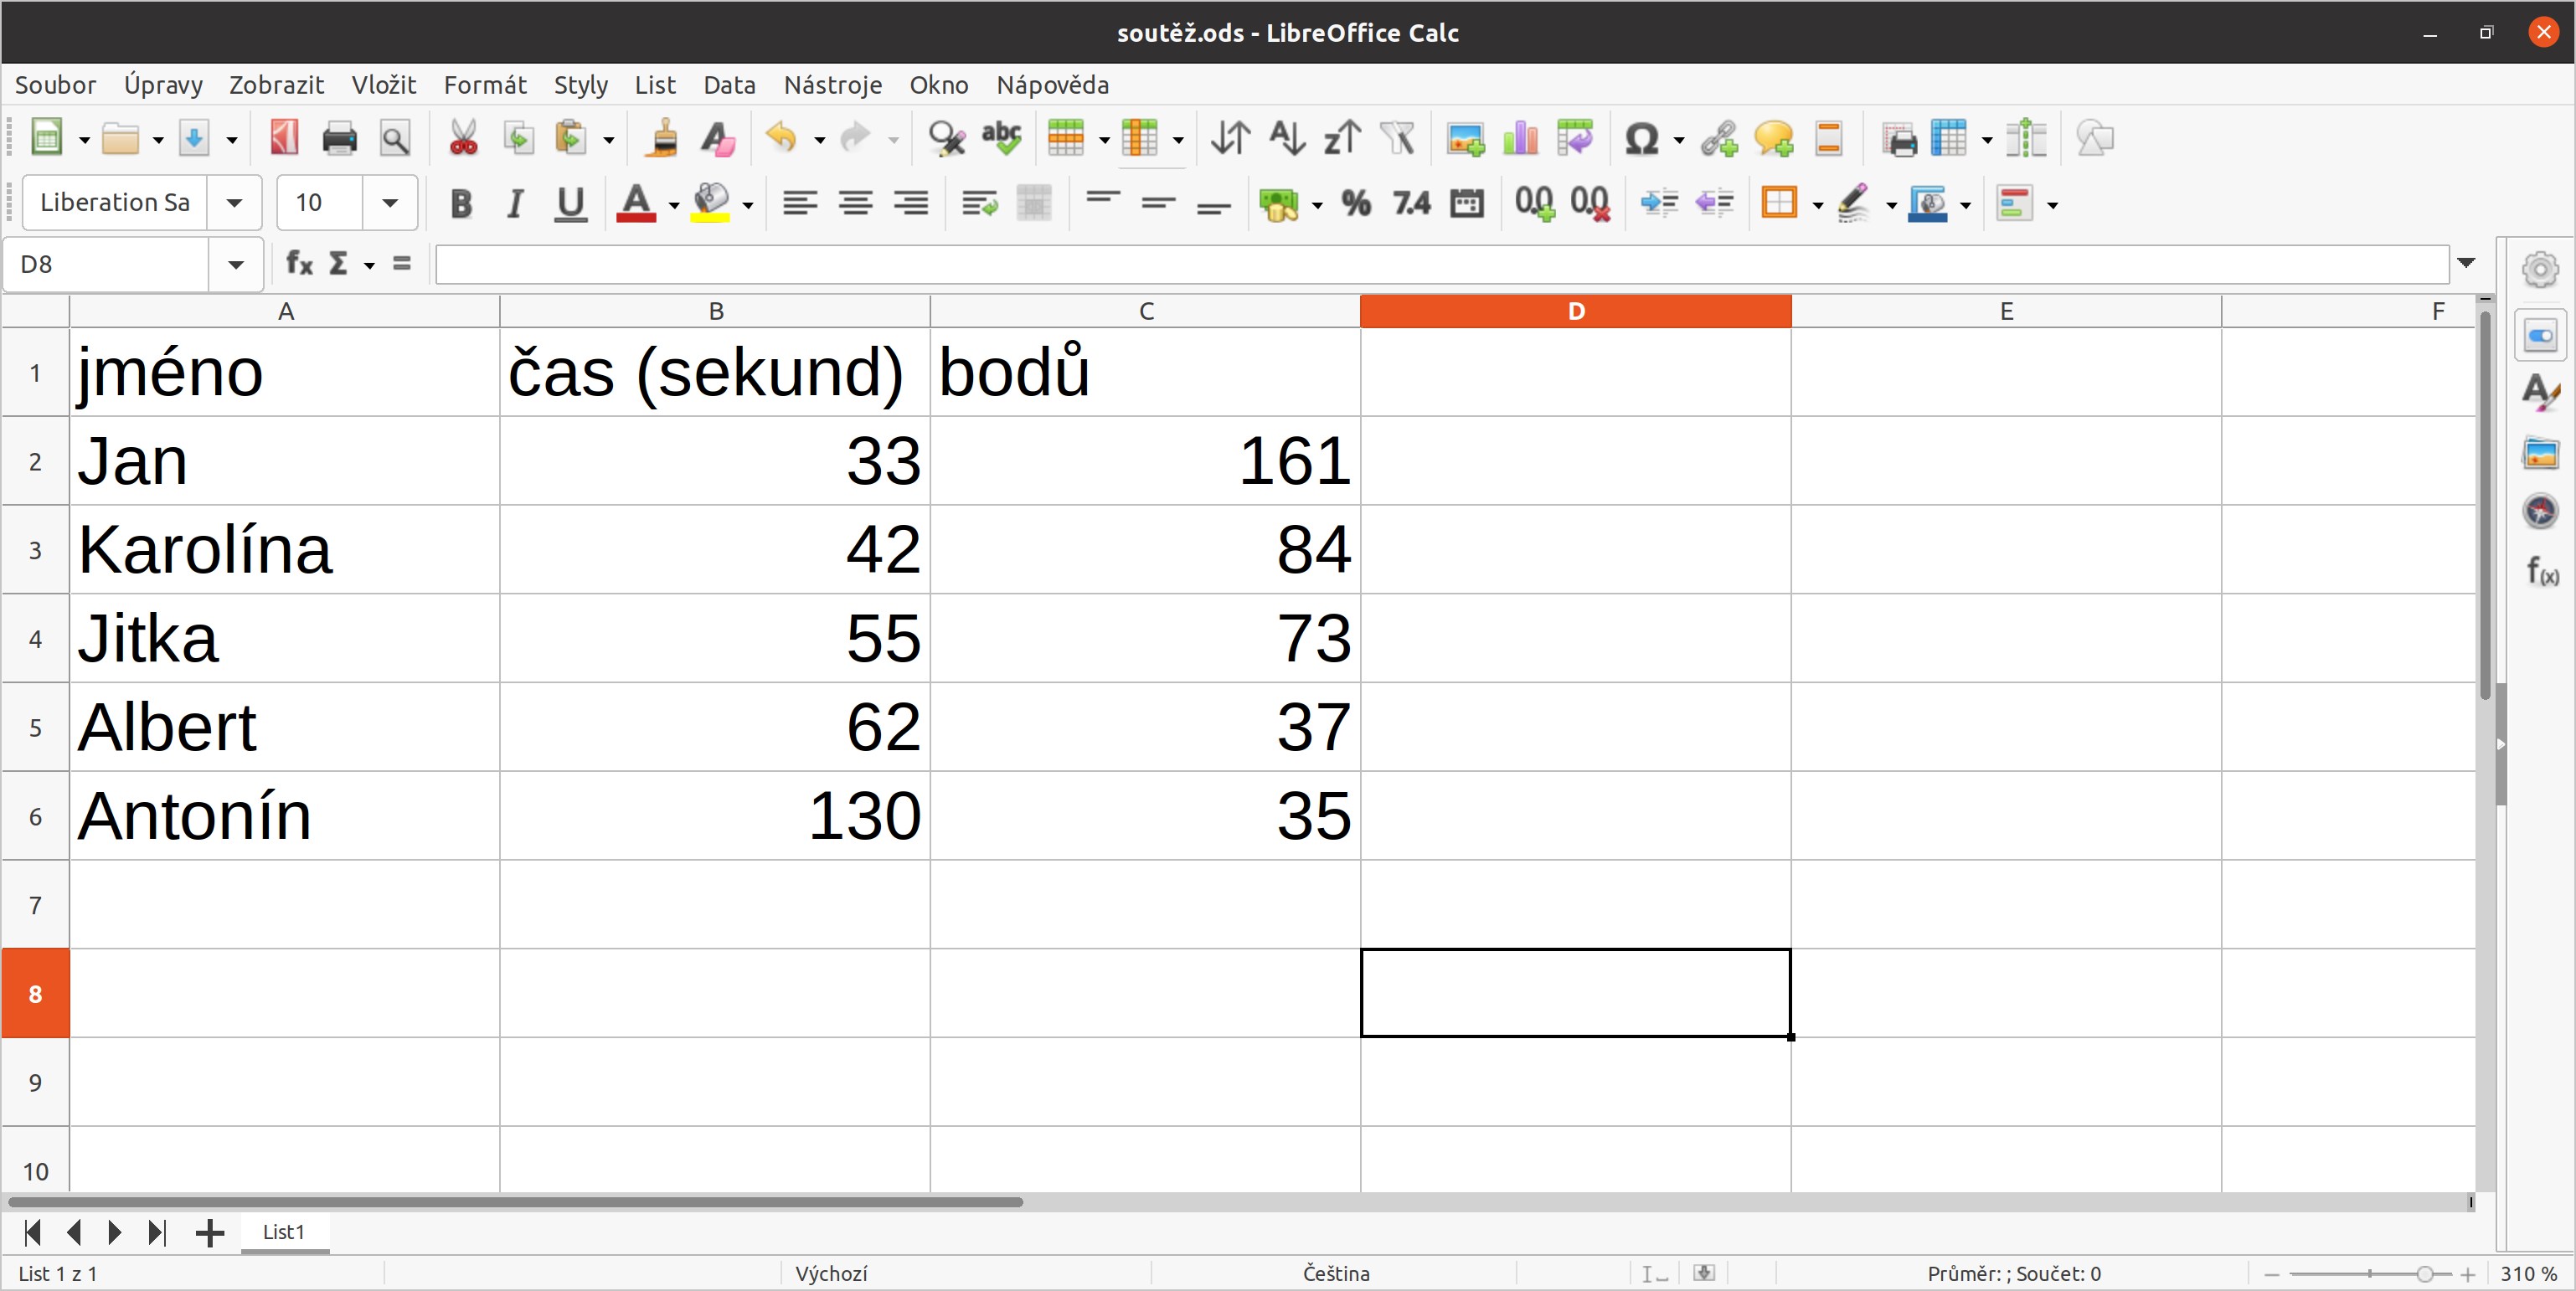Click the column D header
The height and width of the screenshot is (1291, 2576).
tap(1576, 311)
